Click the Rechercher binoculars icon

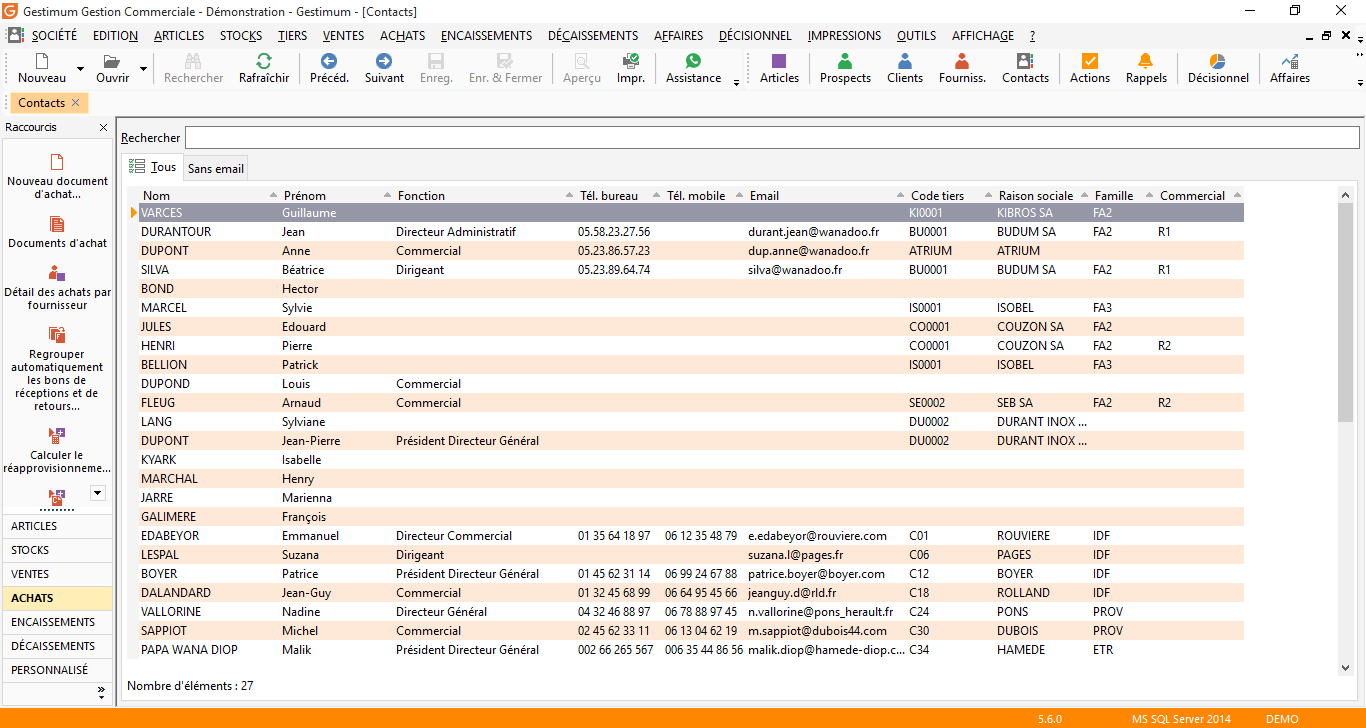[x=193, y=61]
